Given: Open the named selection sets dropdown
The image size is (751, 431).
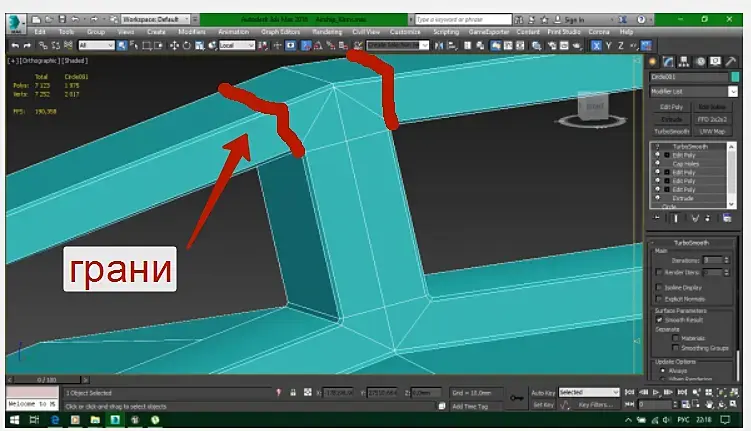Looking at the screenshot, I should point(398,45).
